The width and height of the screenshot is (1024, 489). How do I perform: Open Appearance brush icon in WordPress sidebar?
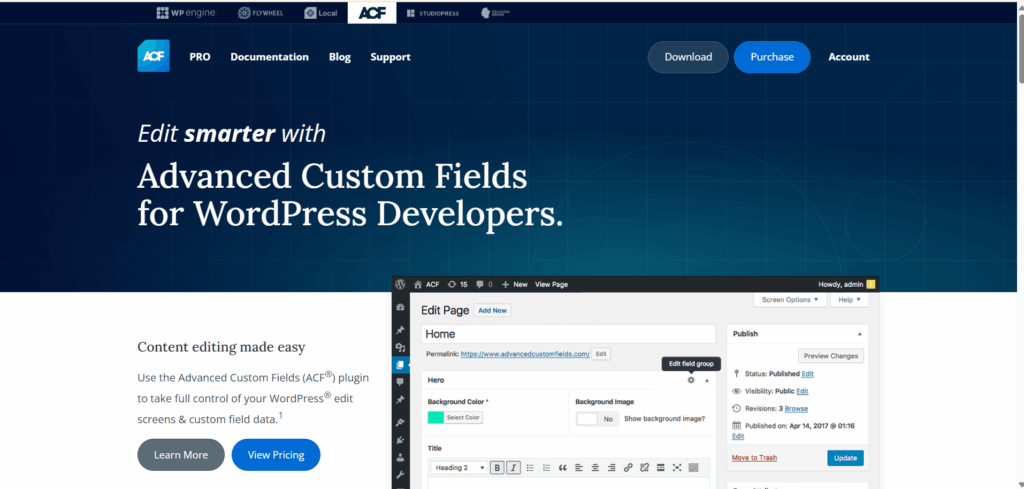click(400, 422)
